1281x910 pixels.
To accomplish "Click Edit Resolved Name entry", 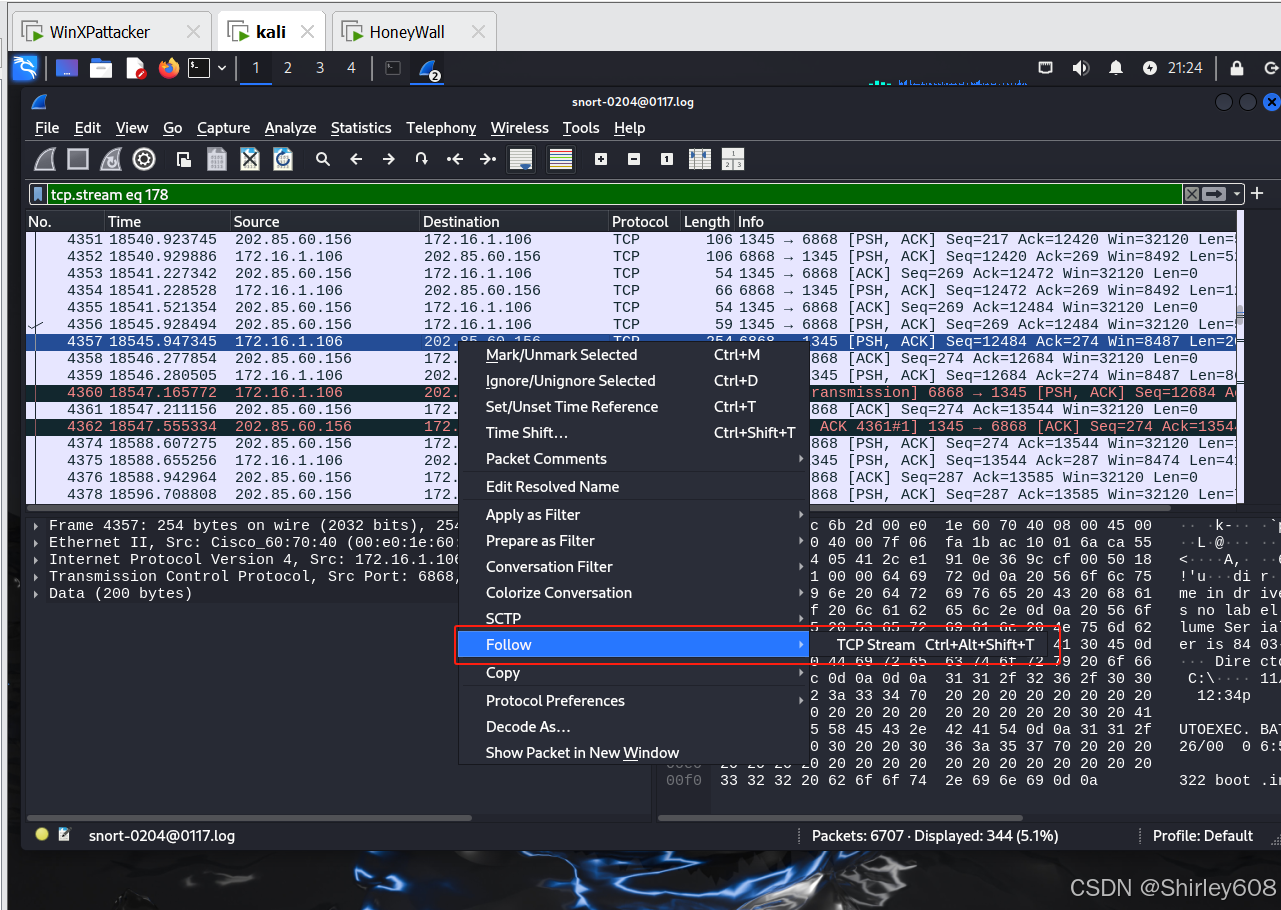I will click(x=633, y=487).
